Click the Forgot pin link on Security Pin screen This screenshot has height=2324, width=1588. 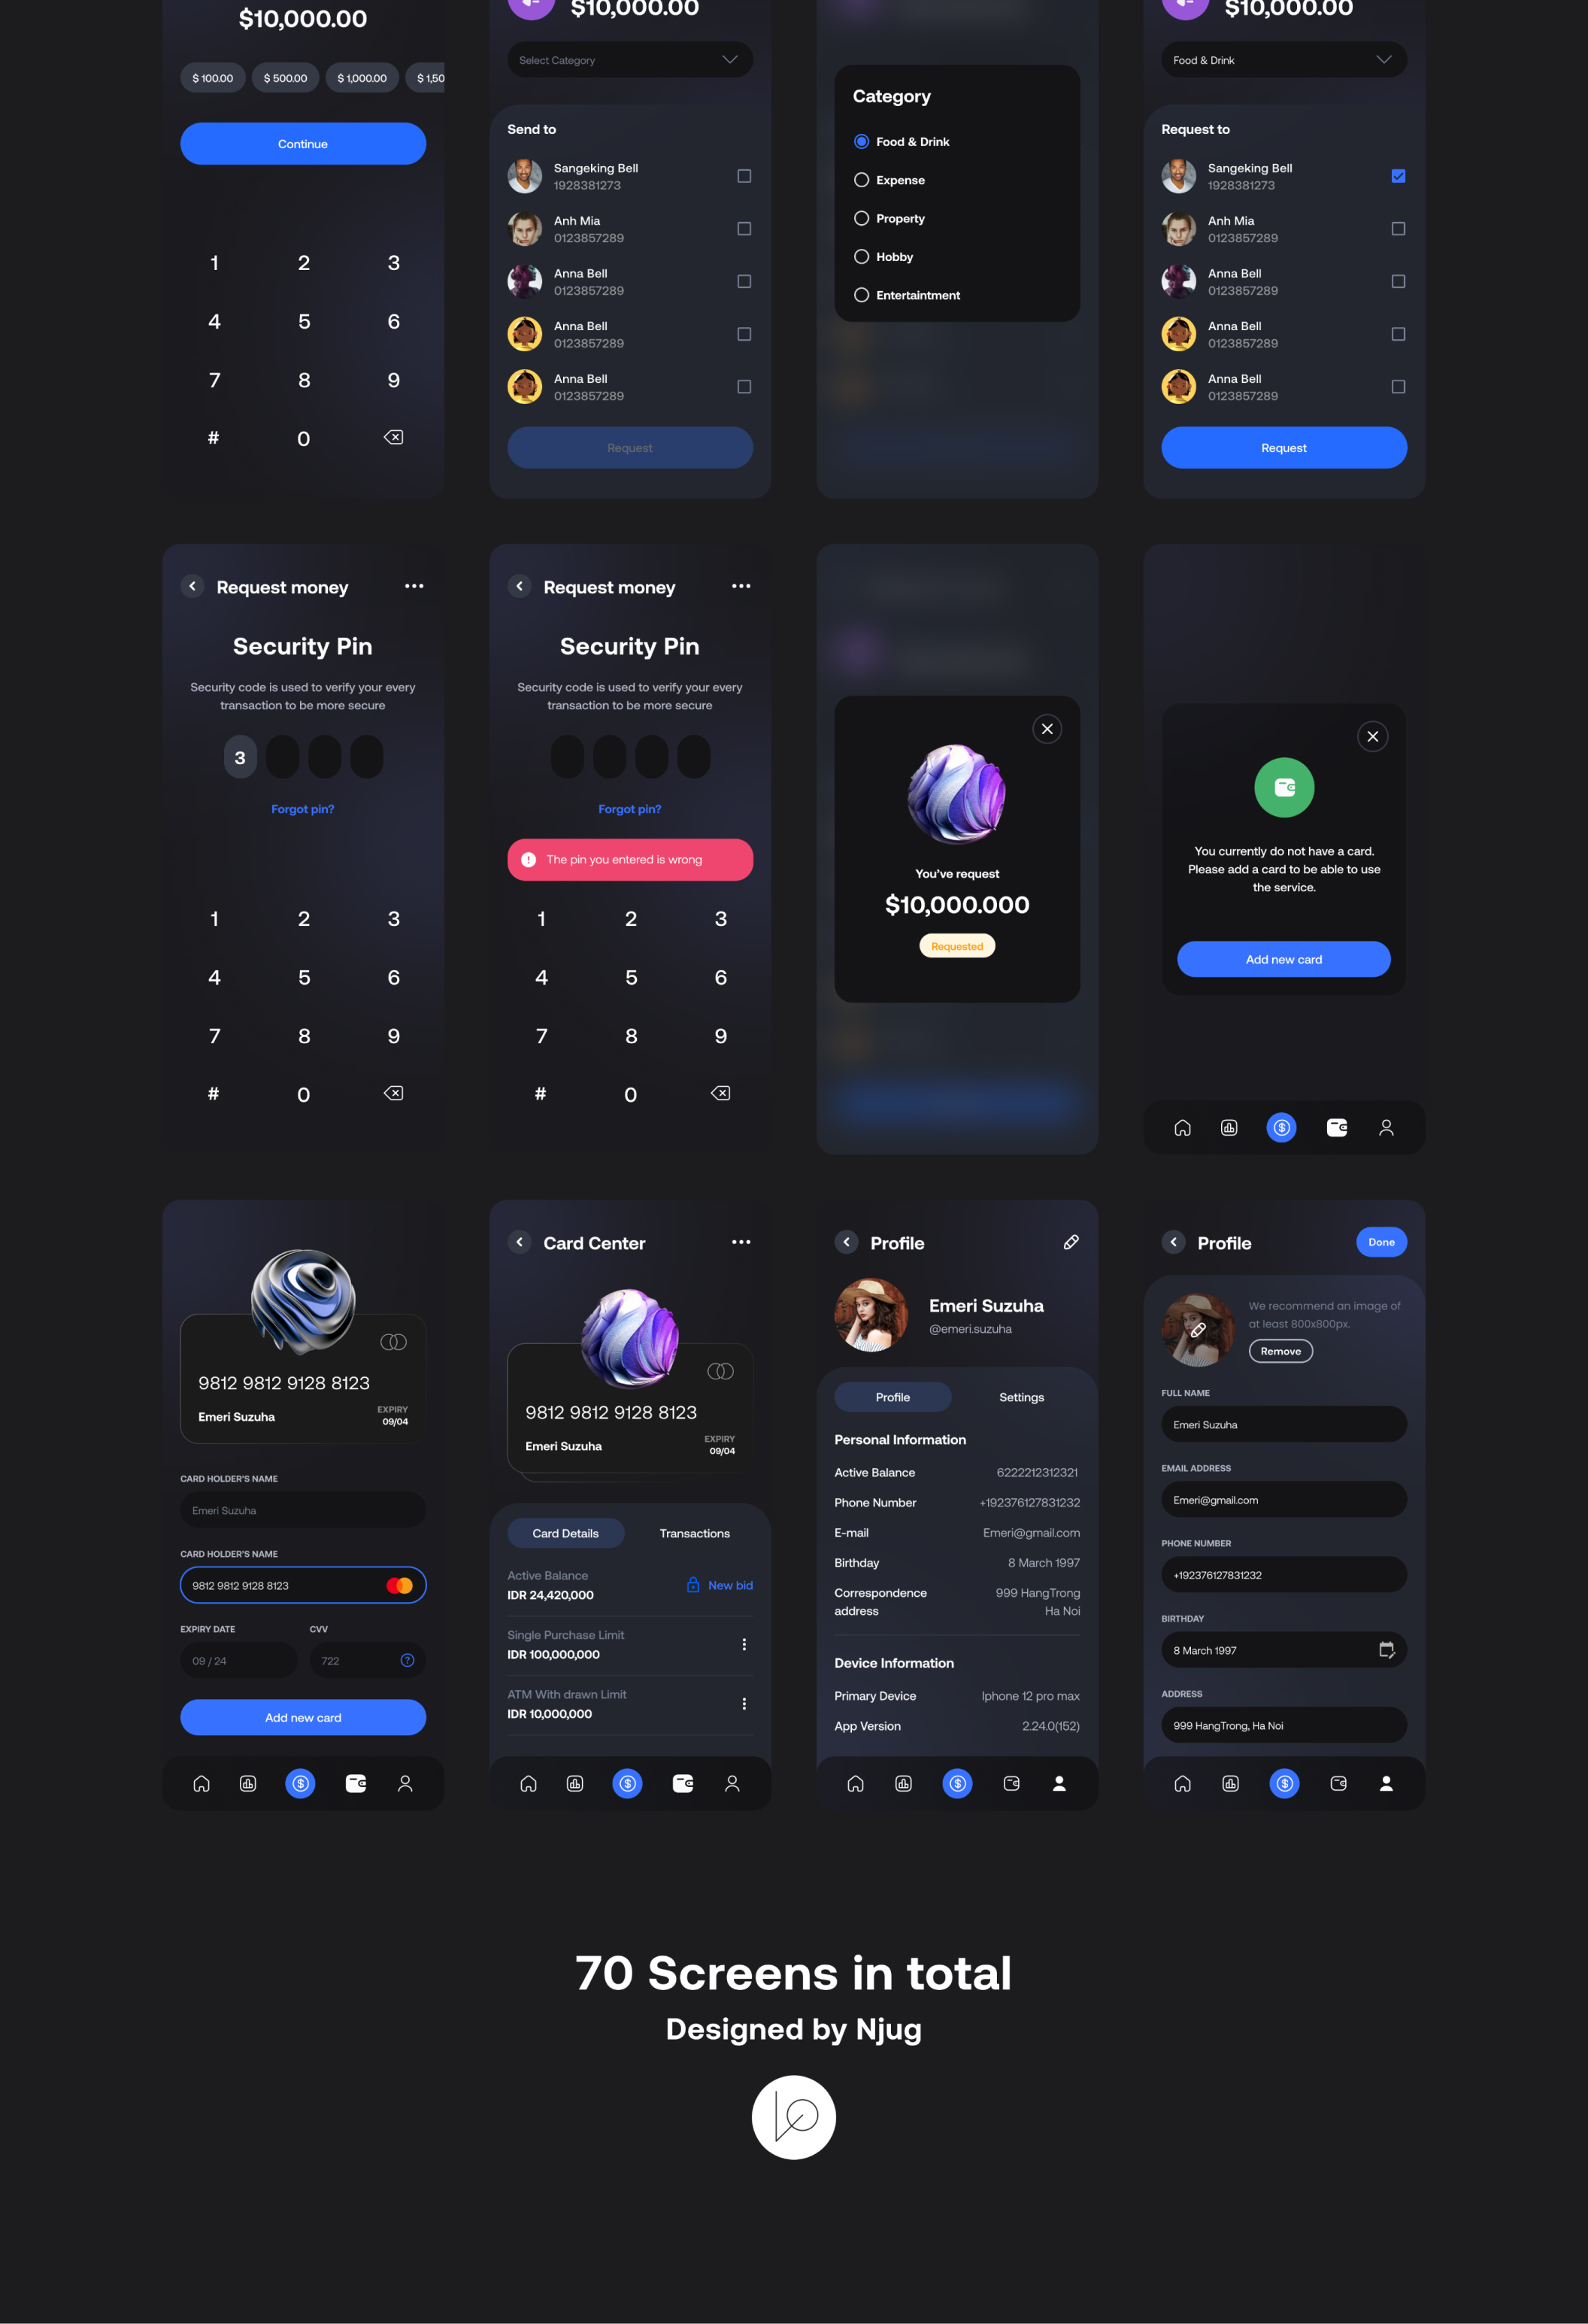[302, 809]
